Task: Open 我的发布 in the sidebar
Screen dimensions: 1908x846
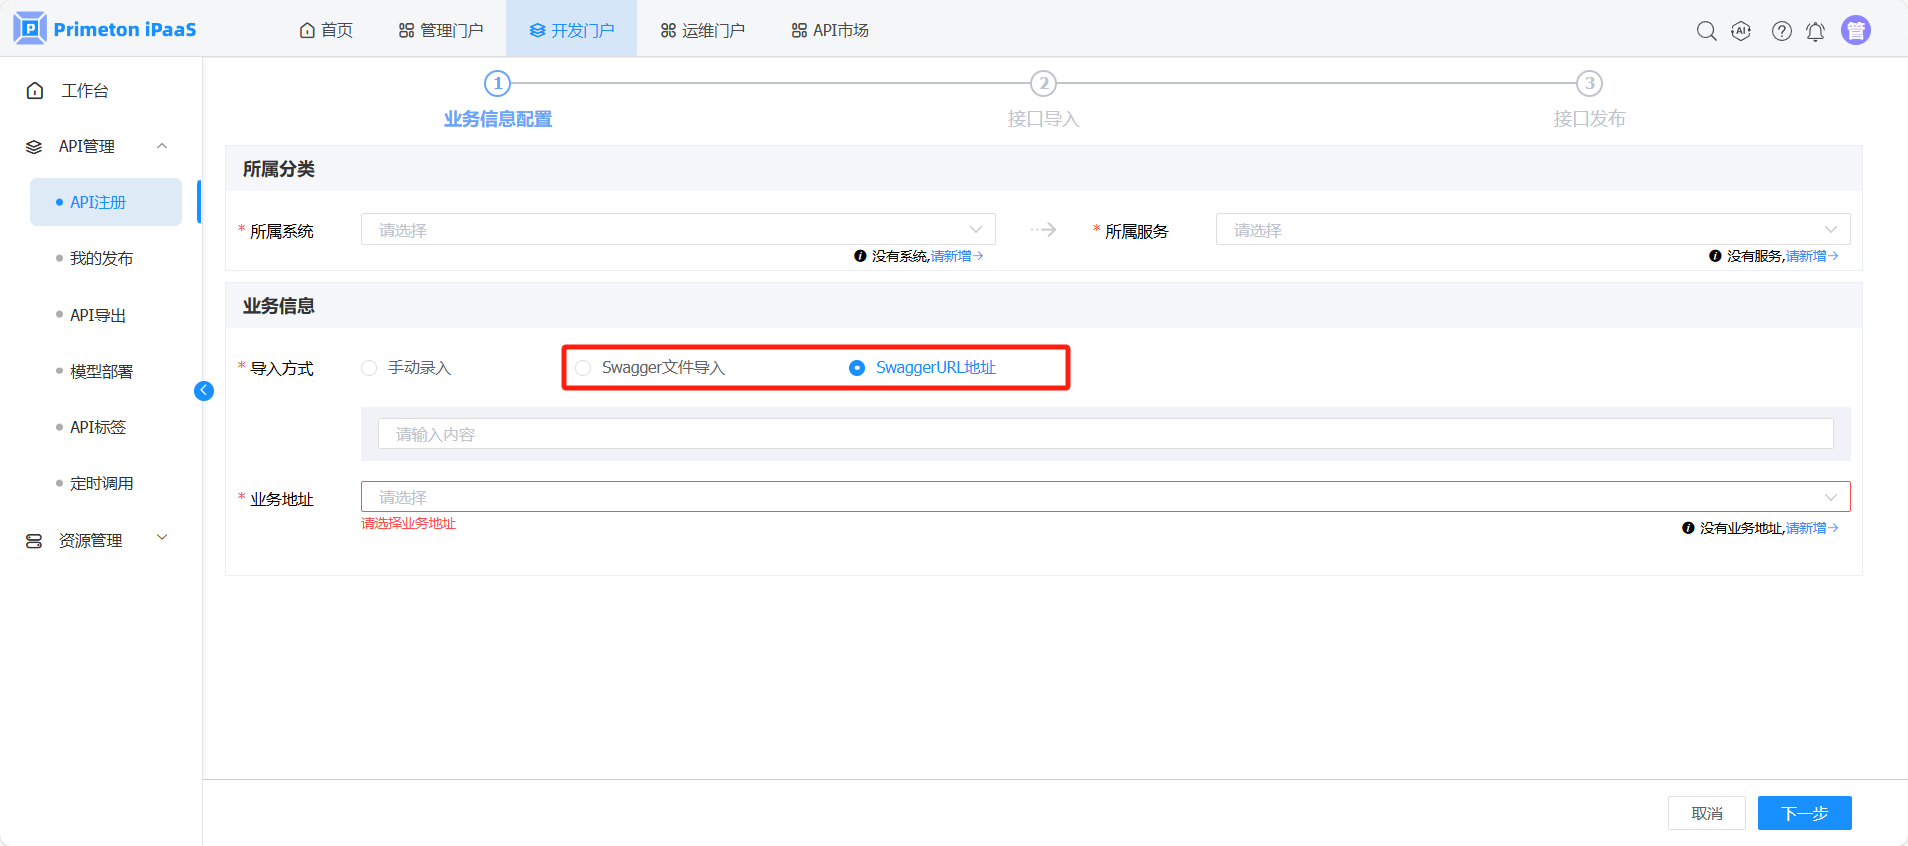Action: [101, 258]
